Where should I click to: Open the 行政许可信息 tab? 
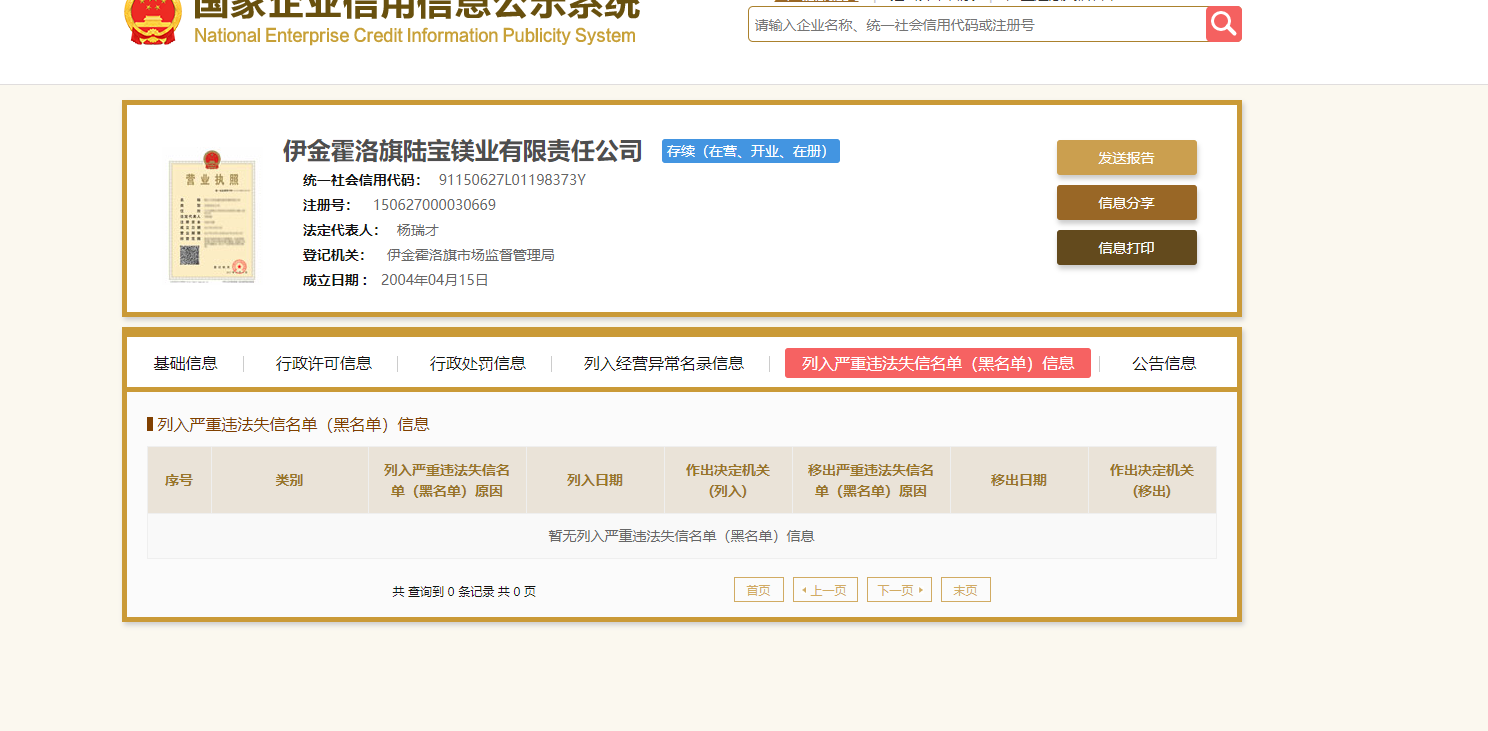coord(324,363)
